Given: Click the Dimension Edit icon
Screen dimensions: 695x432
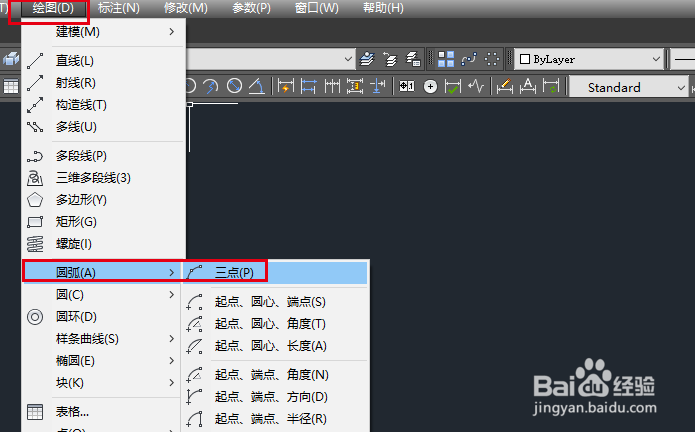Looking at the screenshot, I should [x=504, y=86].
